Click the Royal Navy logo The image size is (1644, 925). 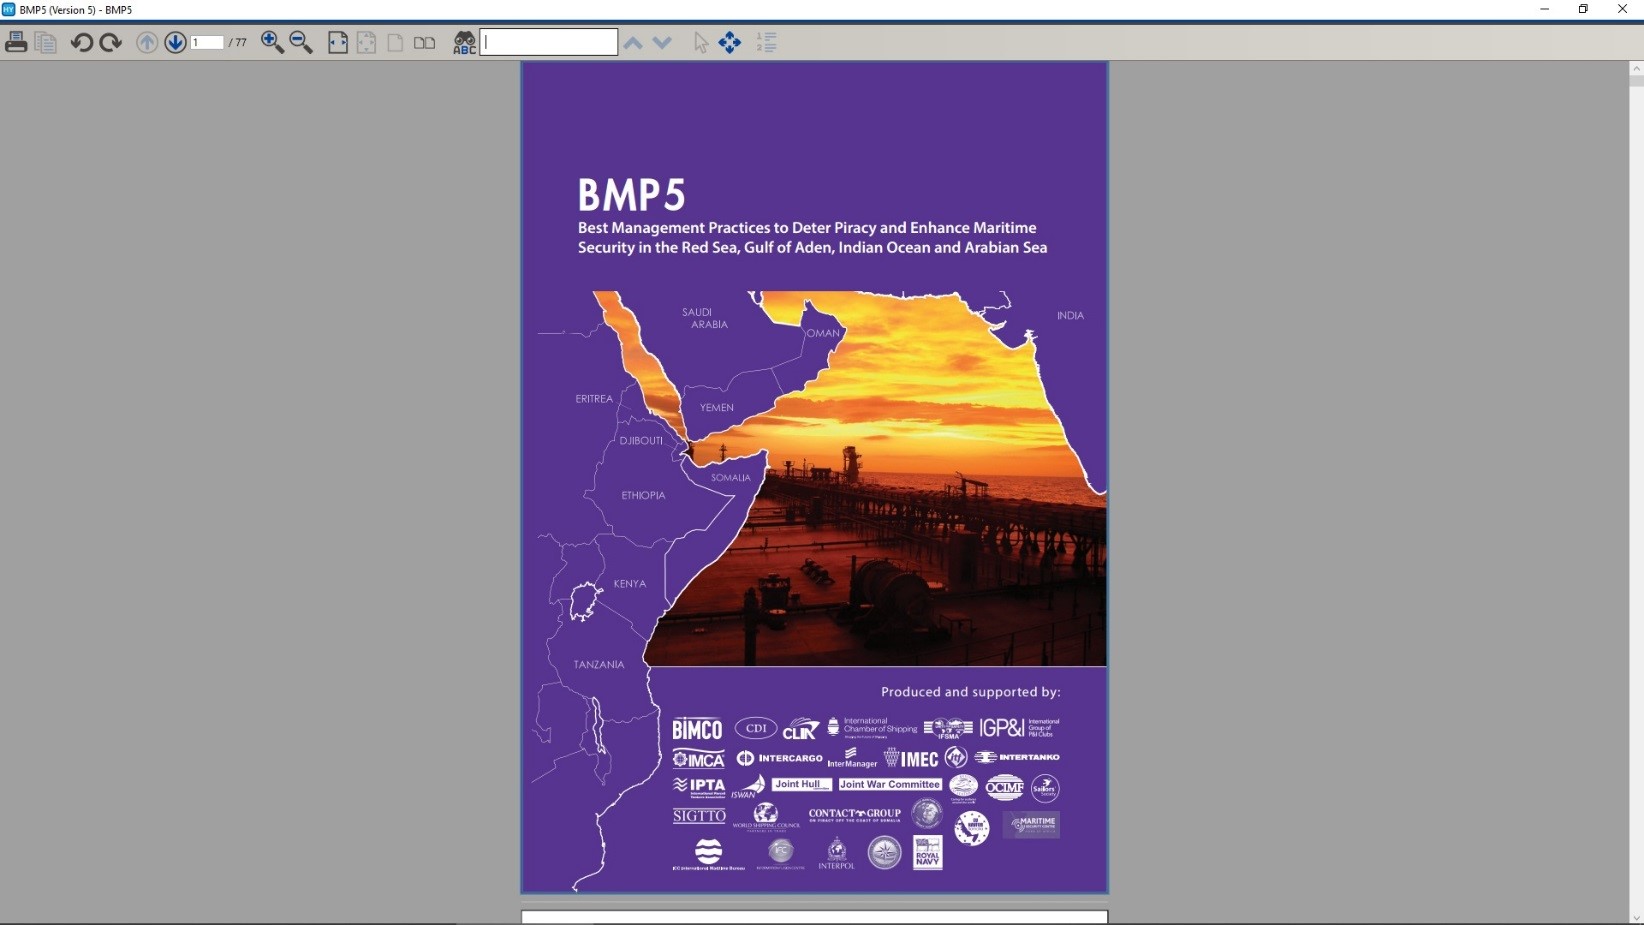point(928,853)
